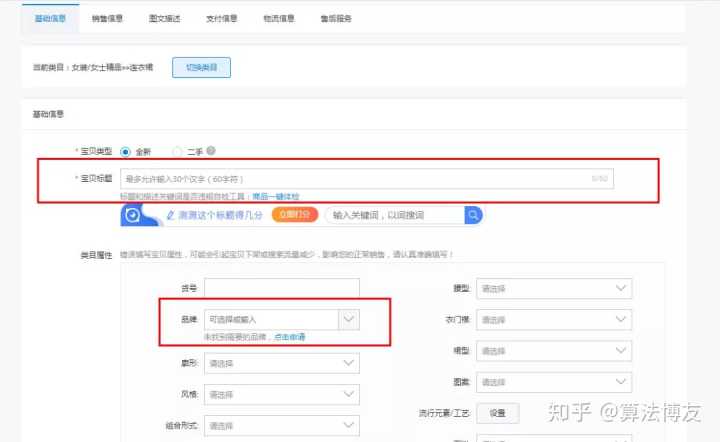The width and height of the screenshot is (720, 442).
Task: Click the 点击申请 brand application link
Action: (289, 337)
